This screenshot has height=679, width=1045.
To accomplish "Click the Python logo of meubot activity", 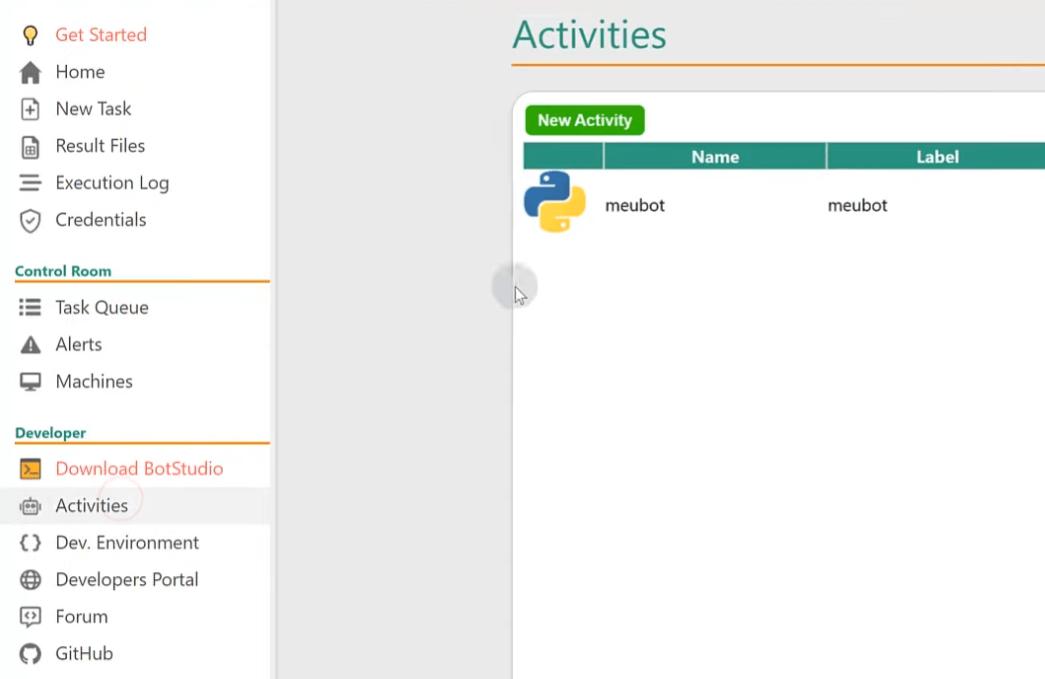I will (x=554, y=202).
